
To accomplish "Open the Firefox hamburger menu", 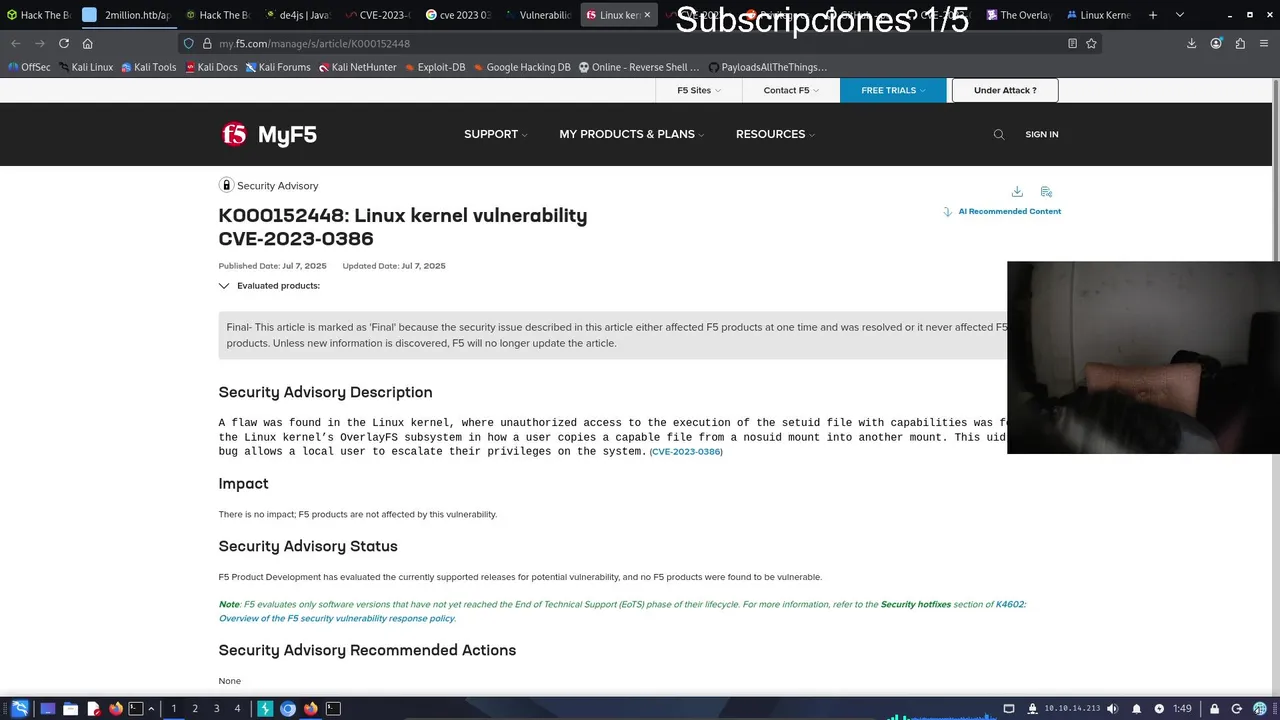I will point(1264,44).
